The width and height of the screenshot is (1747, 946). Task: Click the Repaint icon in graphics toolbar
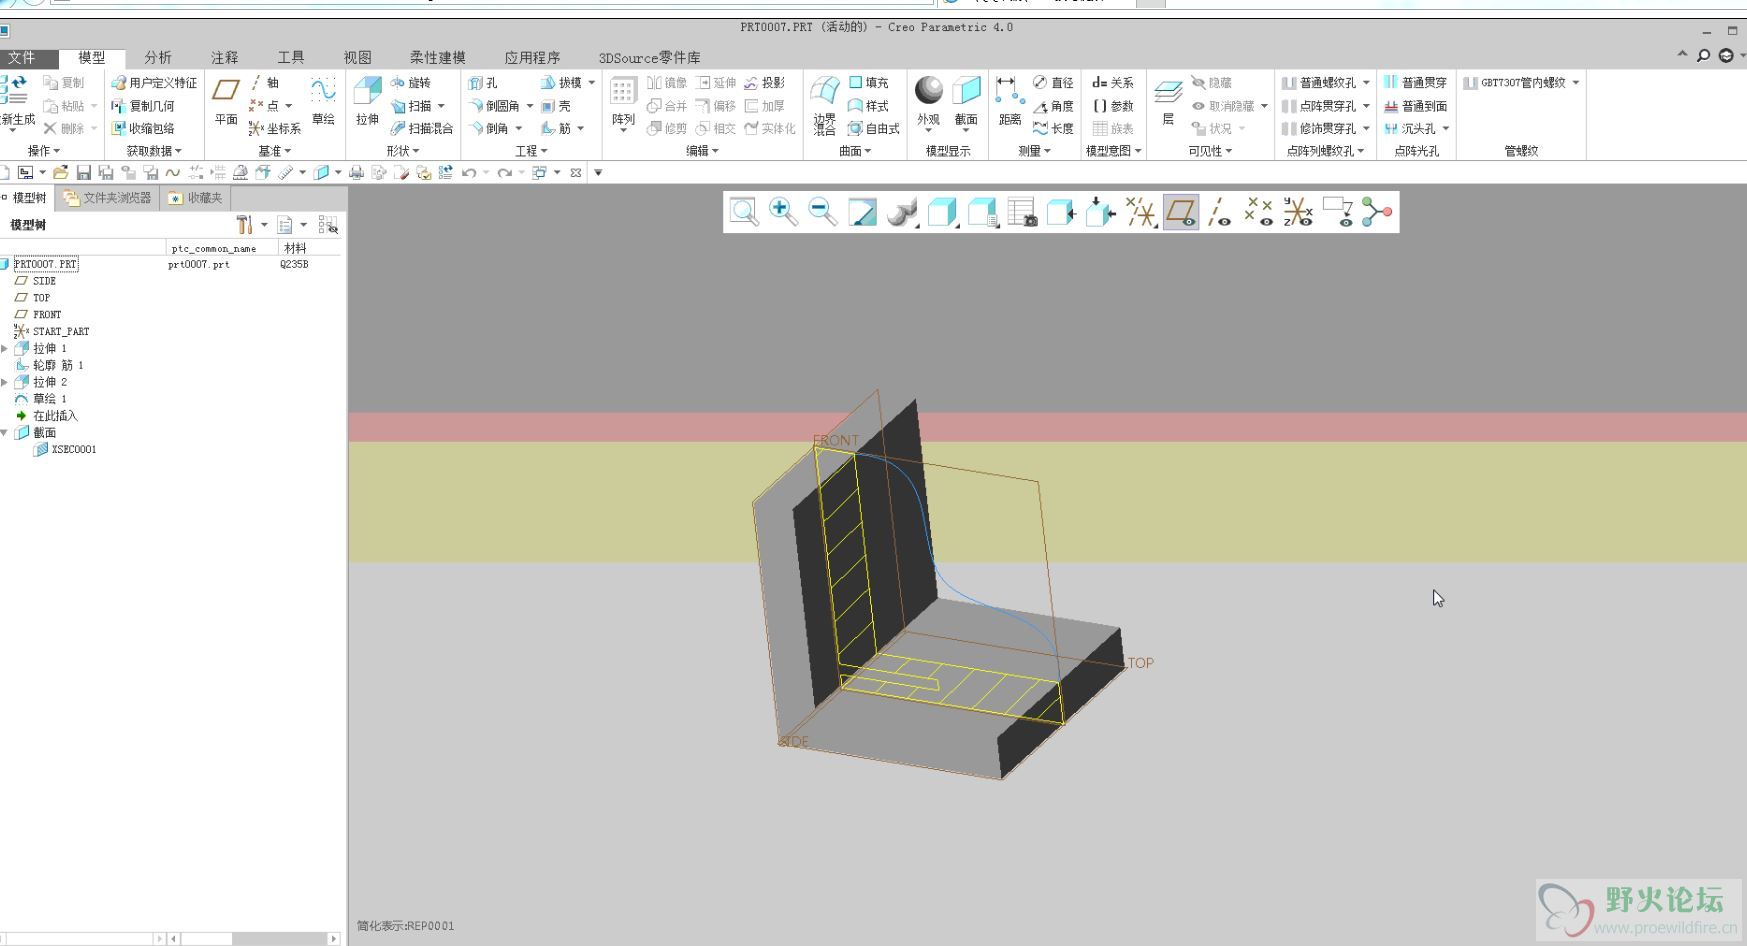coord(862,212)
